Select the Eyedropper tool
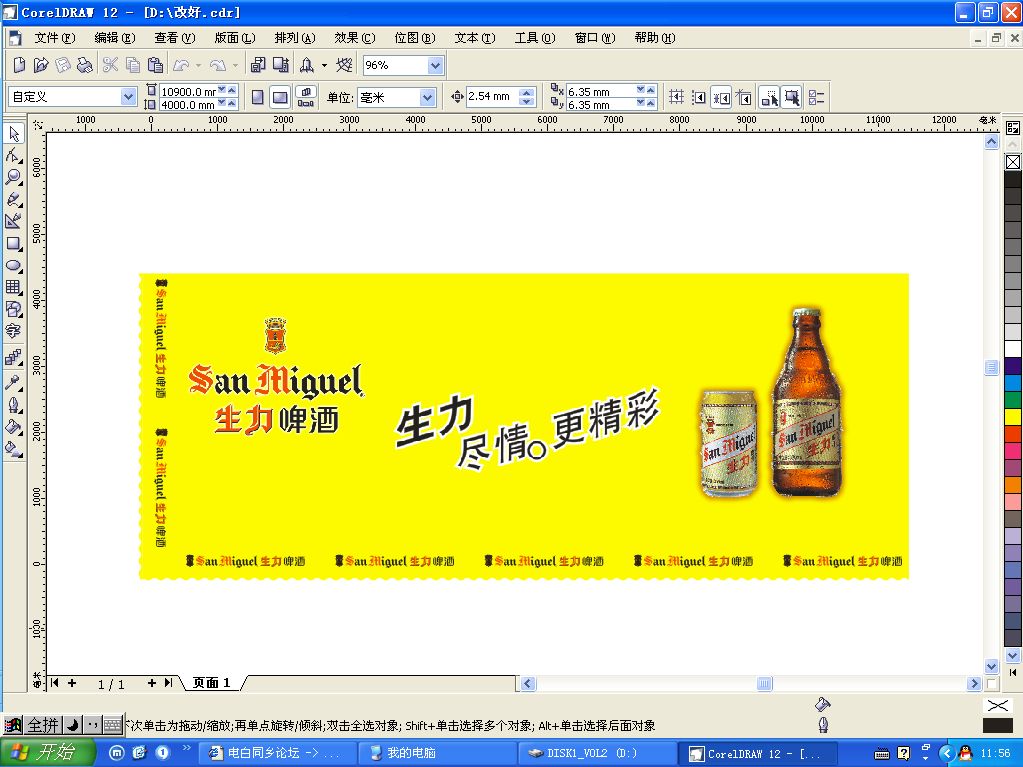This screenshot has width=1023, height=767. click(14, 382)
